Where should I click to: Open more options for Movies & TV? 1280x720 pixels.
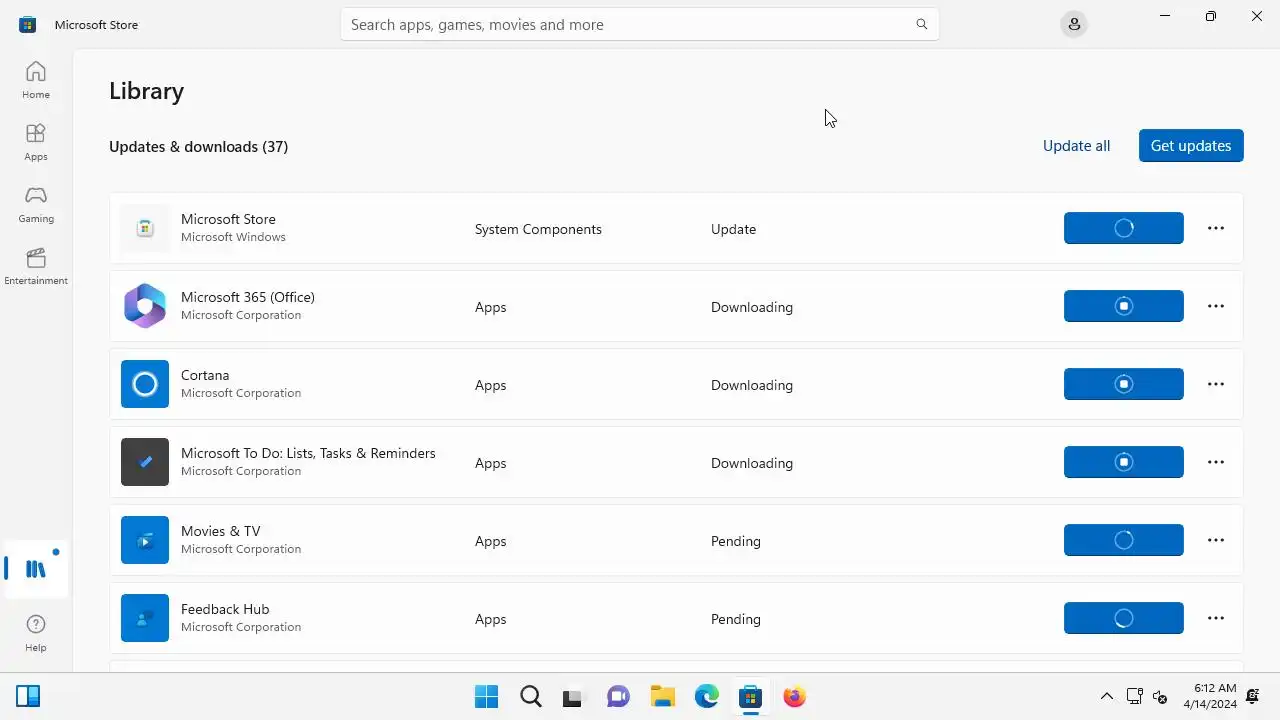1216,540
